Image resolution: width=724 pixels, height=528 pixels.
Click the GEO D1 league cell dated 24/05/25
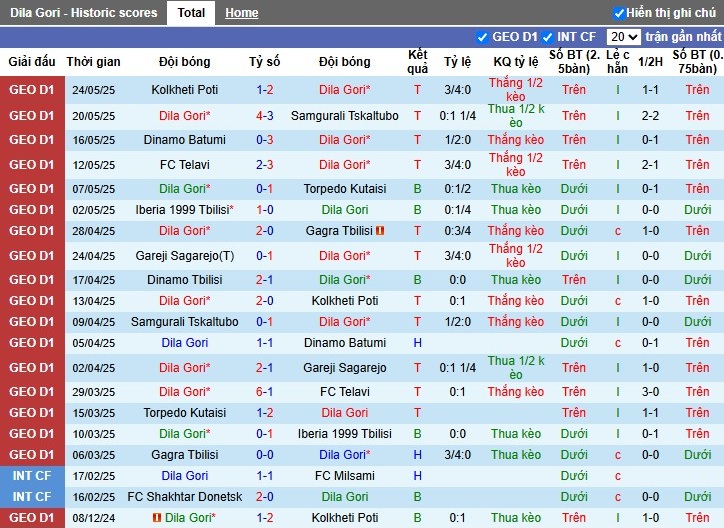(32, 90)
